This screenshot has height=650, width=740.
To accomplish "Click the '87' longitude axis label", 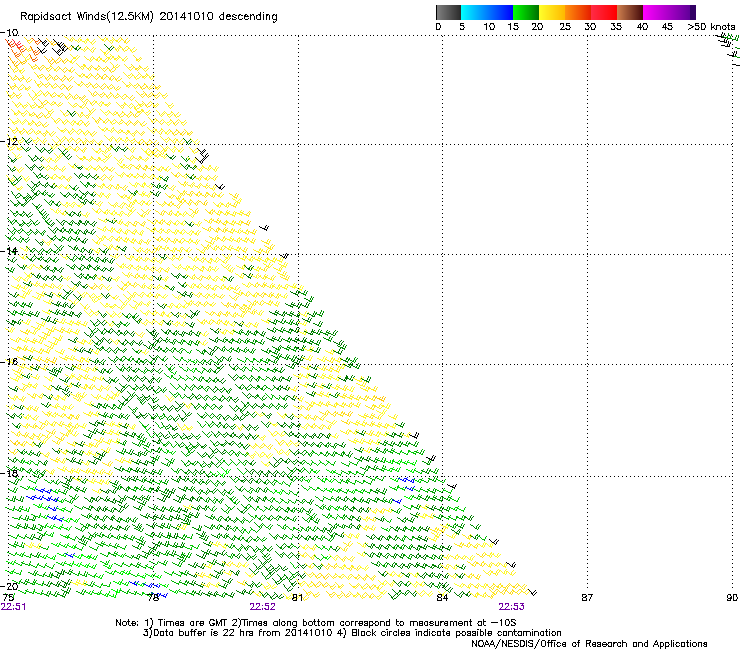I will (x=587, y=598).
